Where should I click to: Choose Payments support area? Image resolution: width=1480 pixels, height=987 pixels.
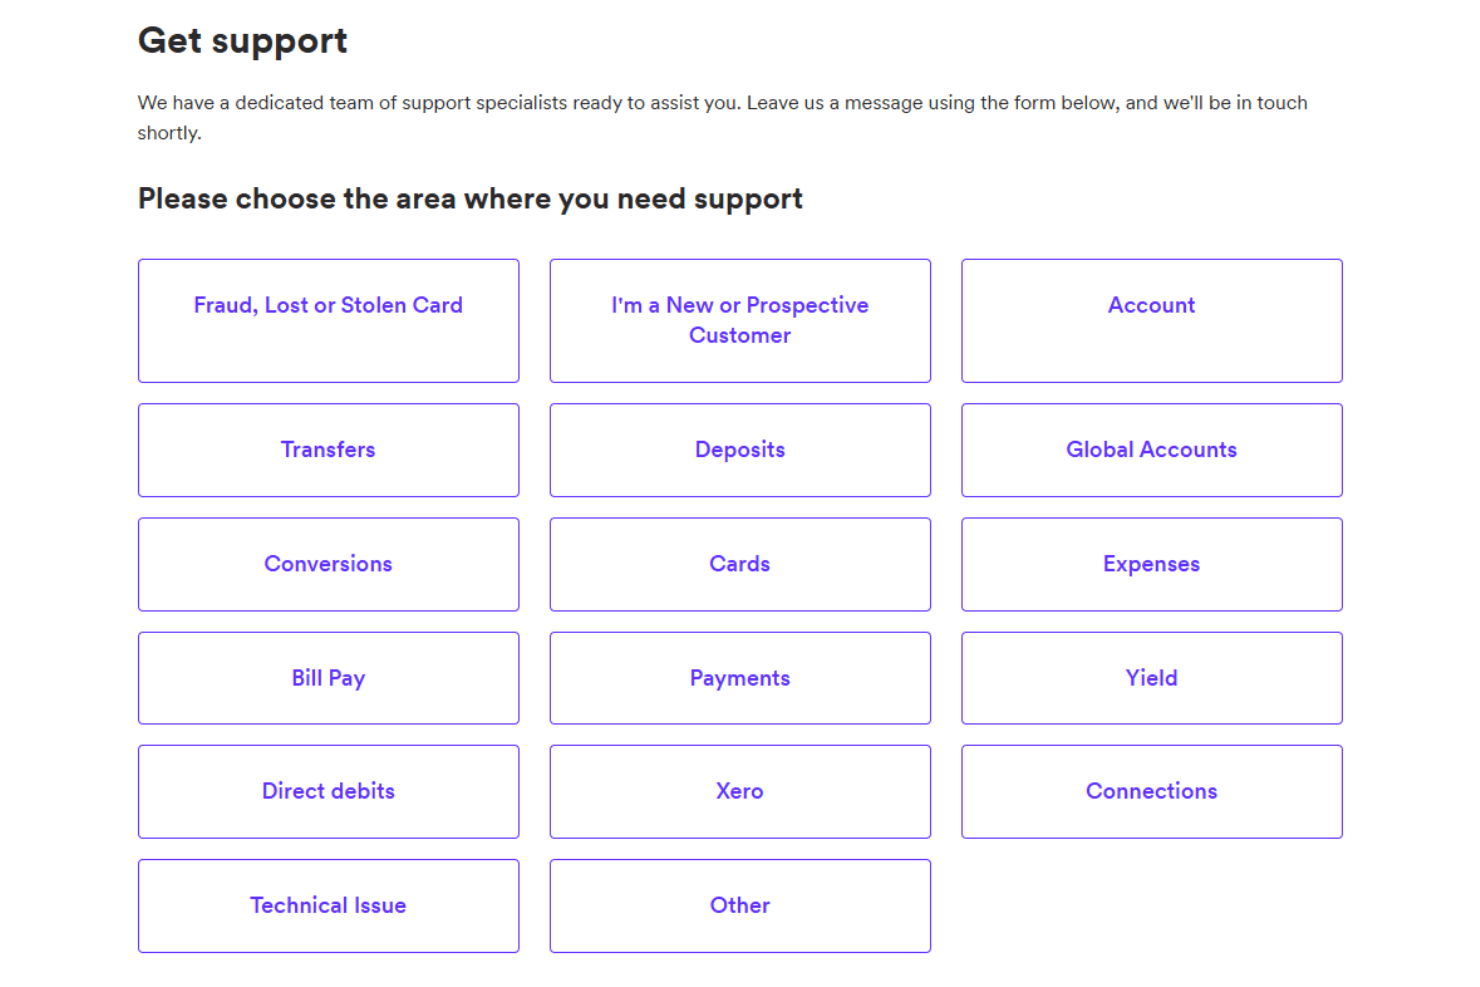click(x=740, y=678)
